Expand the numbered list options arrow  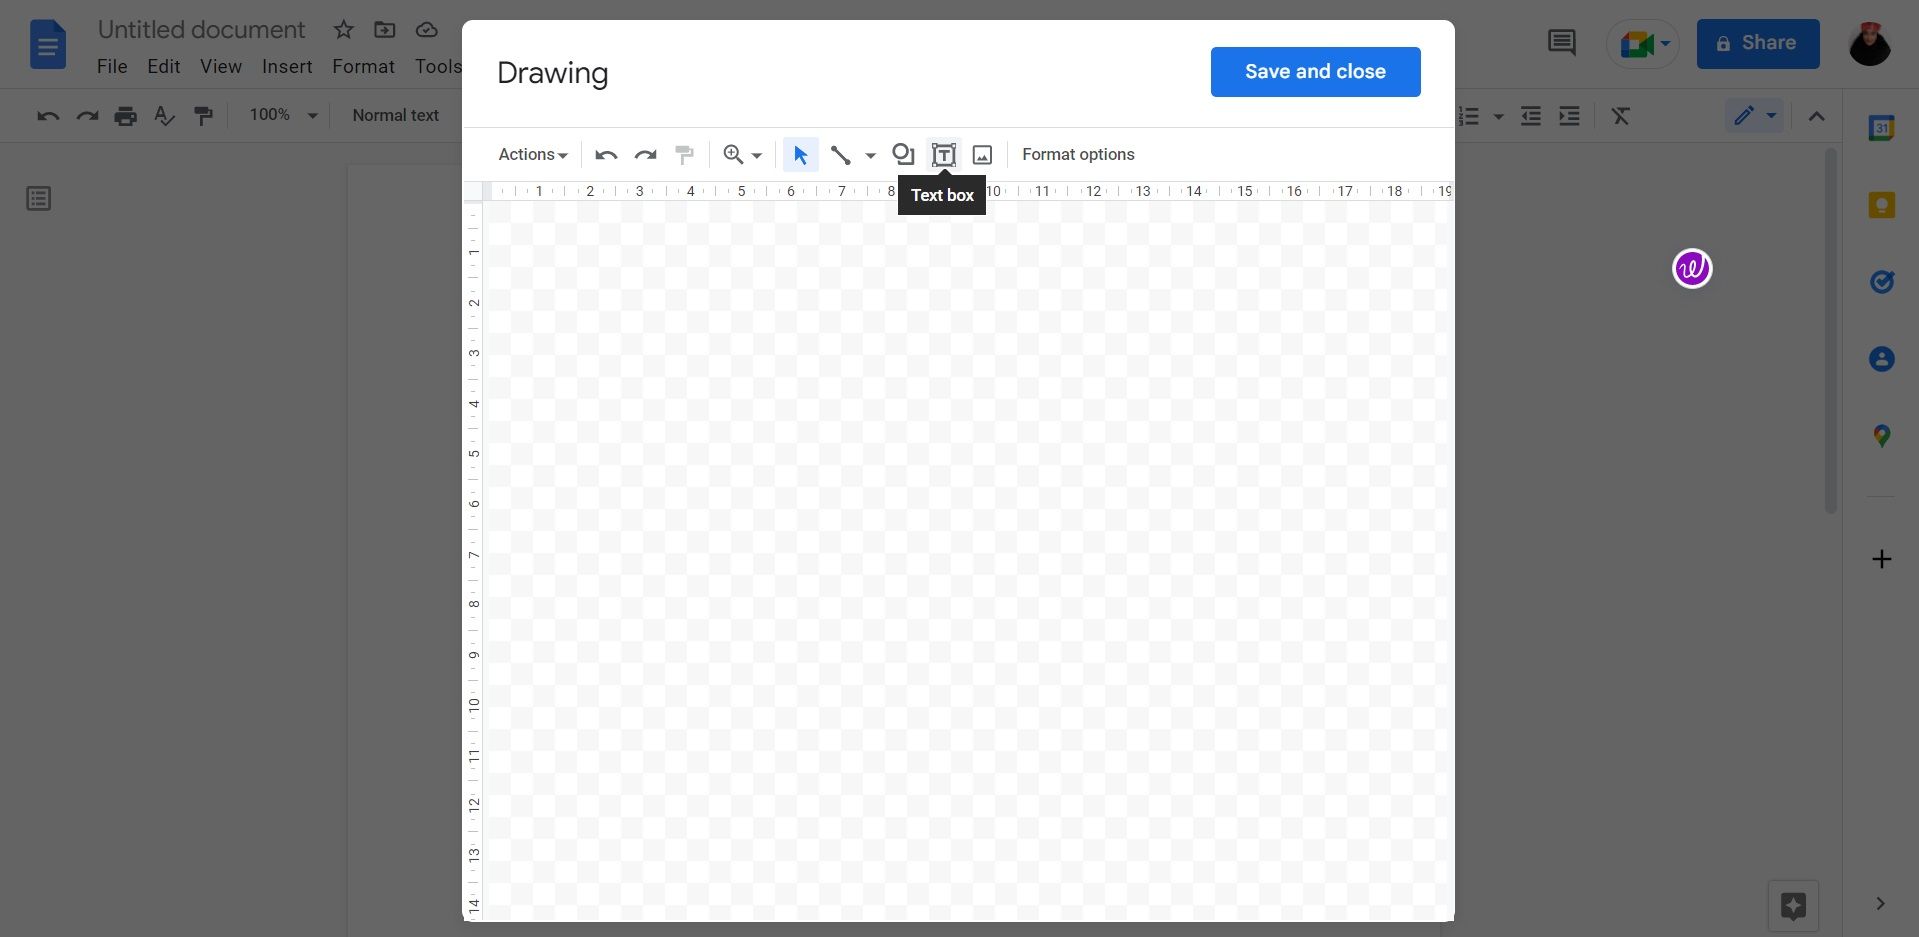(1498, 117)
